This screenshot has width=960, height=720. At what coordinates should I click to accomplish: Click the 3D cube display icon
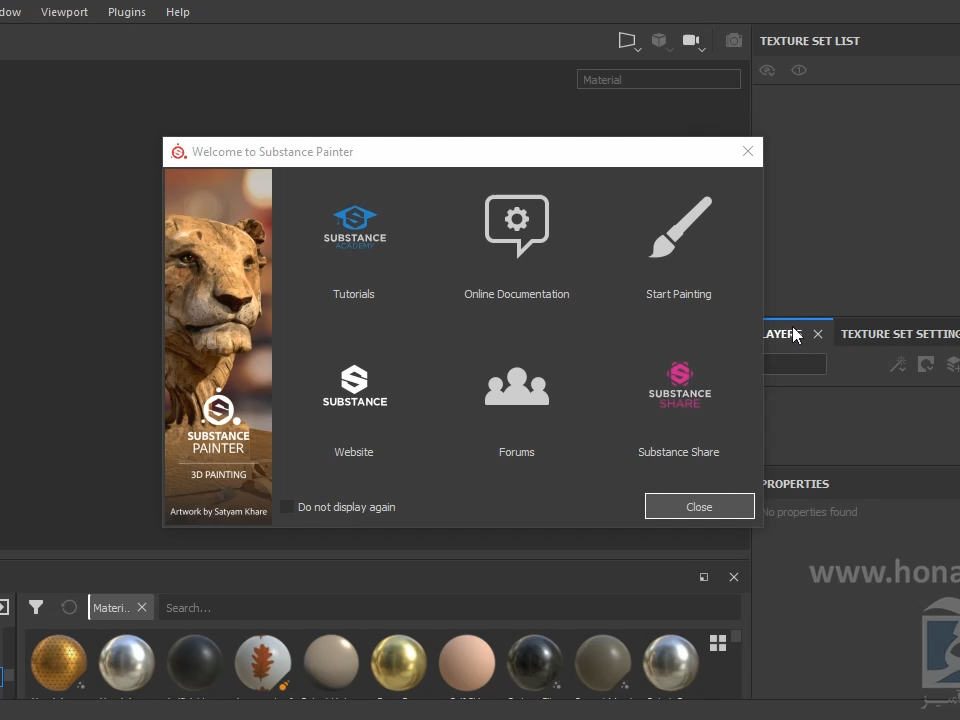pos(659,40)
